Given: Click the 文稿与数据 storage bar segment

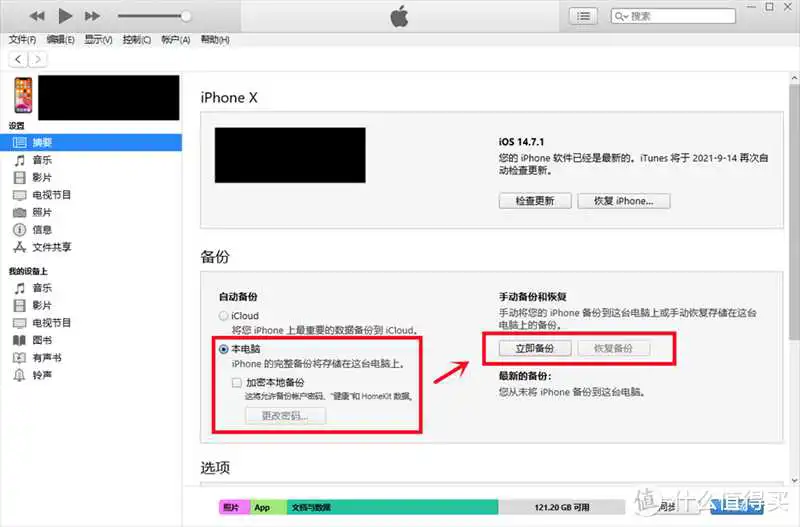Looking at the screenshot, I should (392, 507).
